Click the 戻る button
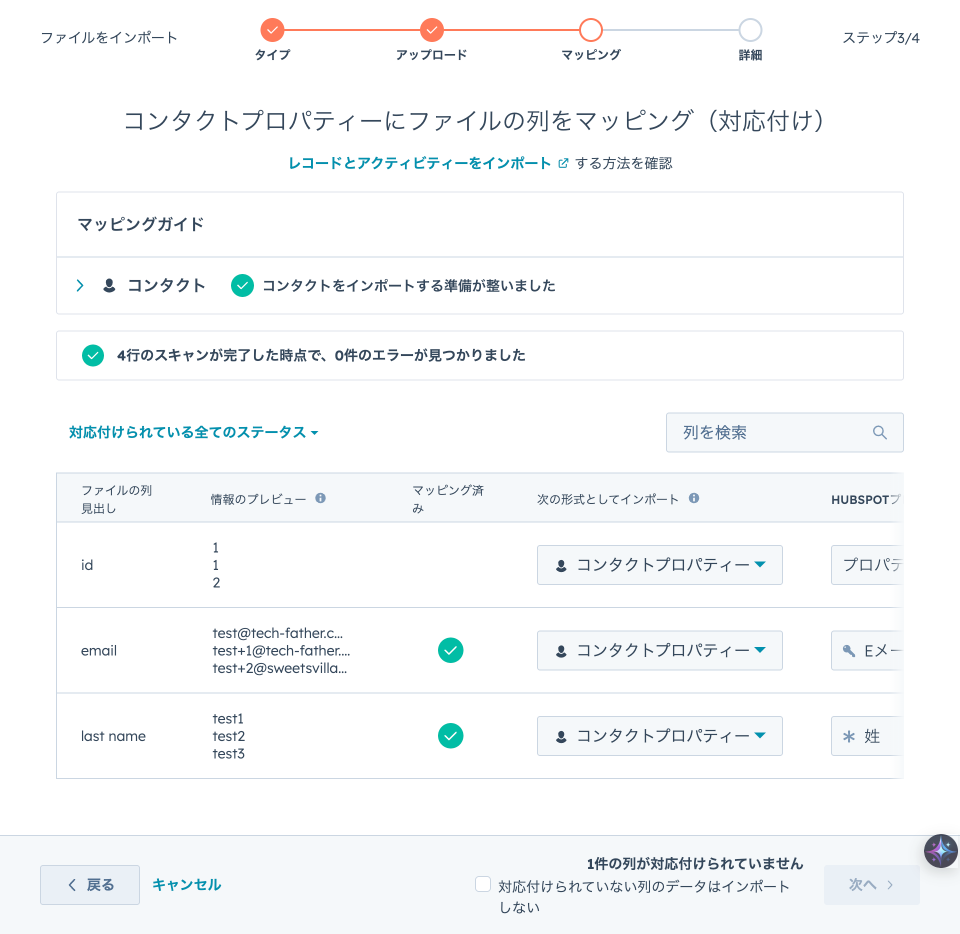This screenshot has width=960, height=934. (90, 885)
